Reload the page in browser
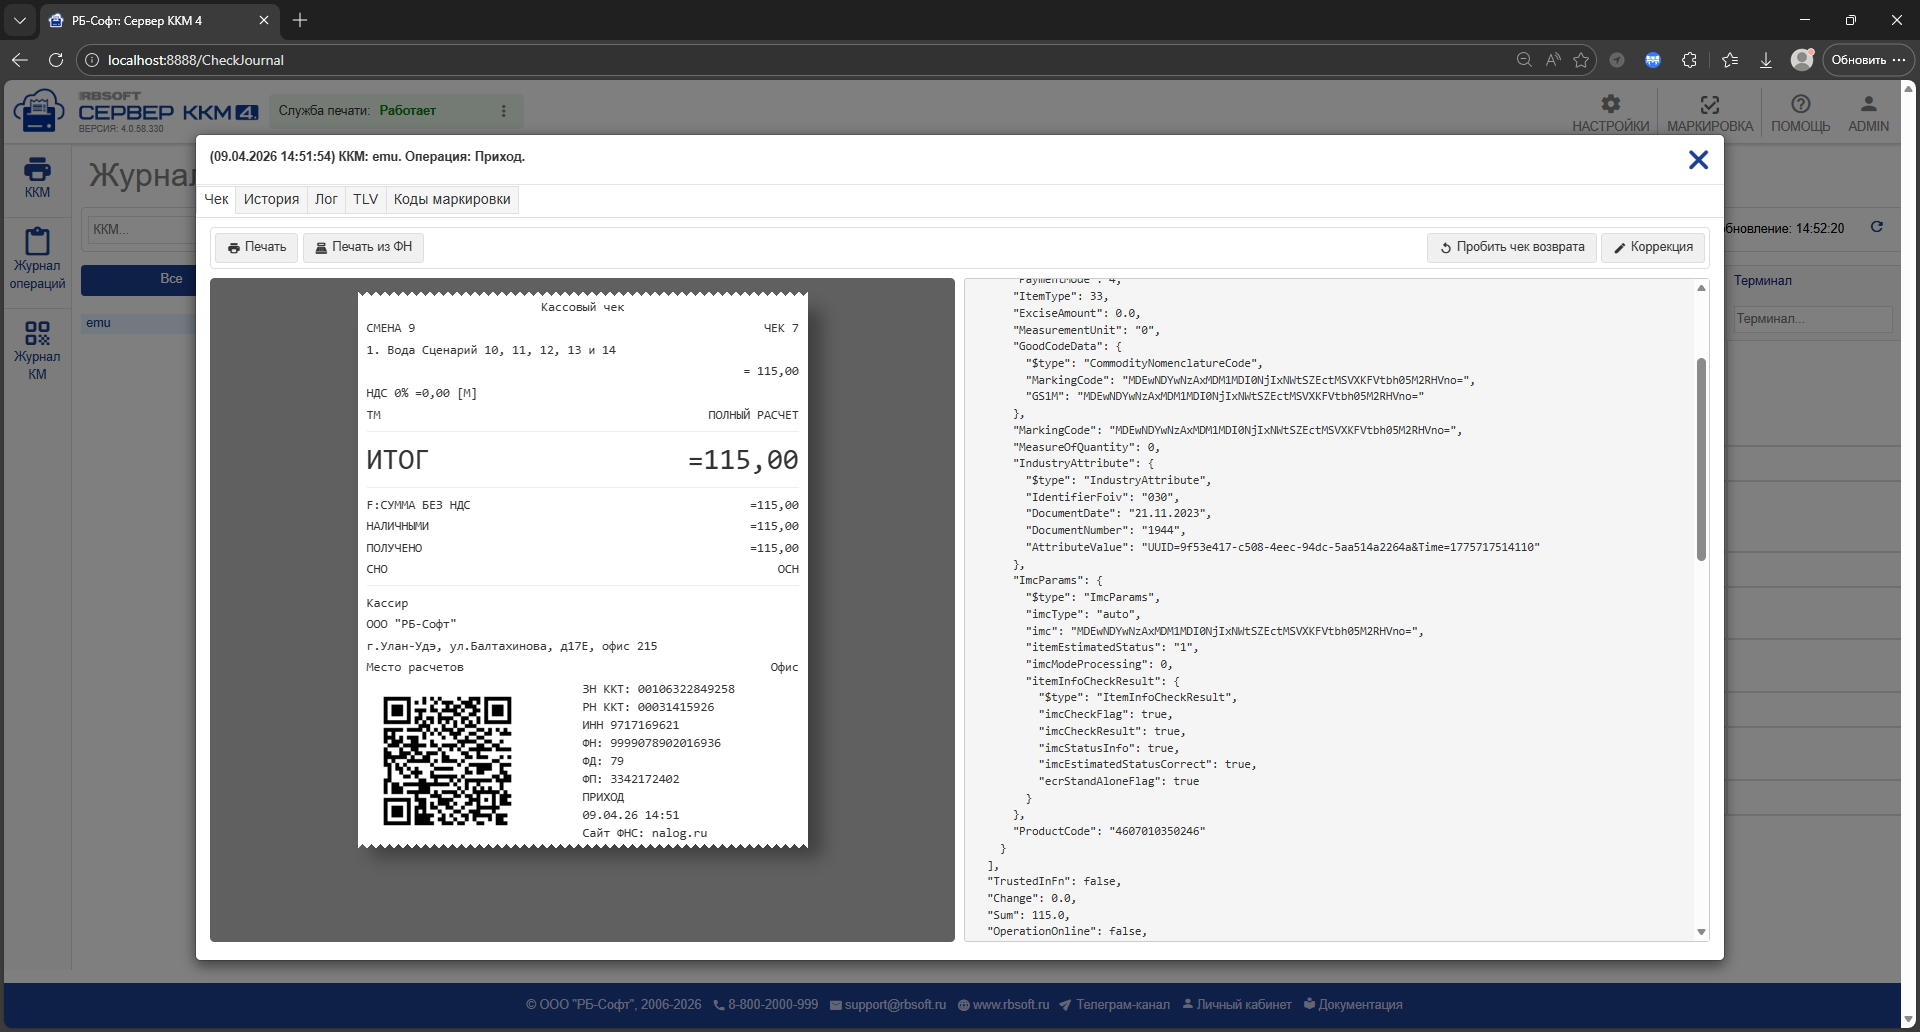This screenshot has height=1032, width=1920. tap(56, 60)
